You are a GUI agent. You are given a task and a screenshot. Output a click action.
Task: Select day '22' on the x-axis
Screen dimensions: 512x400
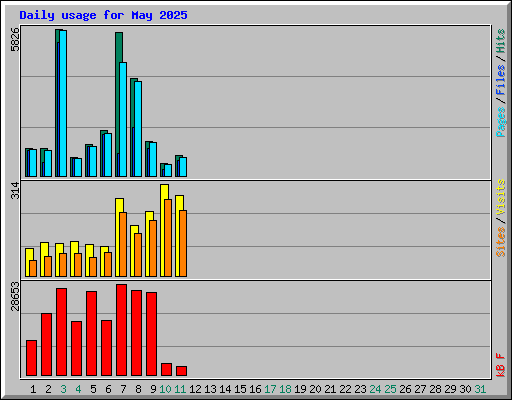[345, 389]
